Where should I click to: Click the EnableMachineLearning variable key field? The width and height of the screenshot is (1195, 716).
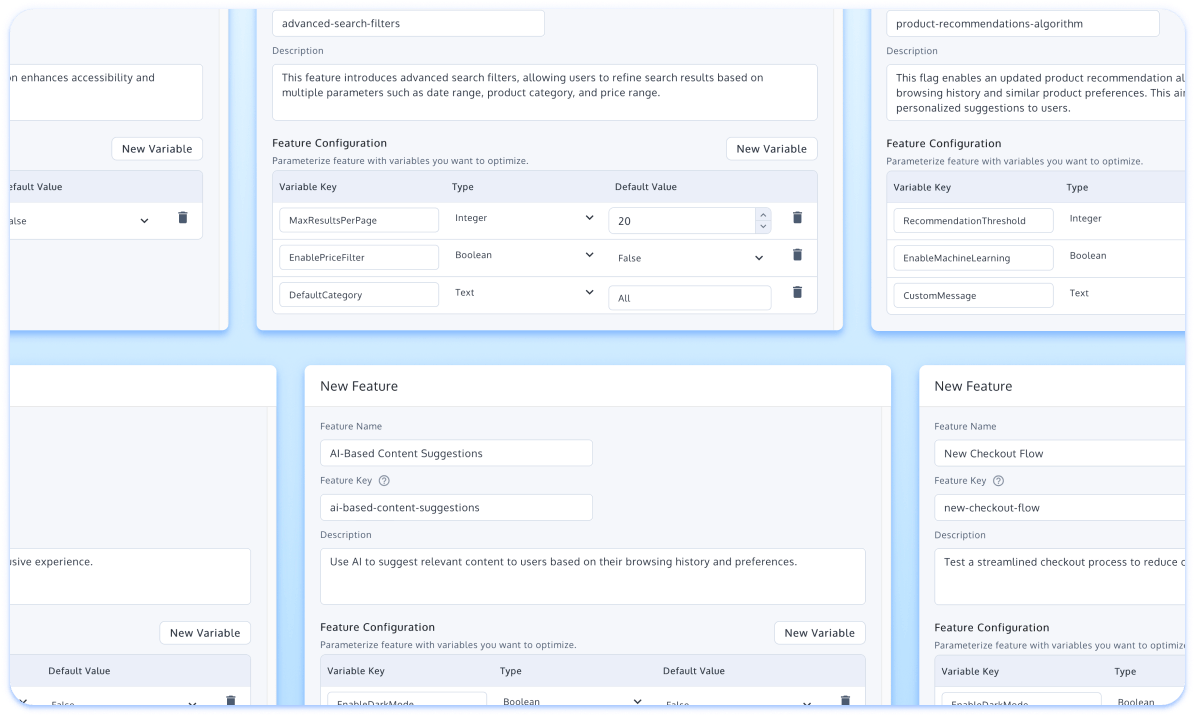[x=973, y=258]
